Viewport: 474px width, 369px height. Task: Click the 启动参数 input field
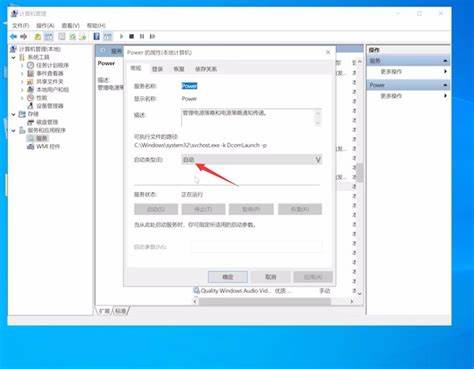tap(256, 247)
